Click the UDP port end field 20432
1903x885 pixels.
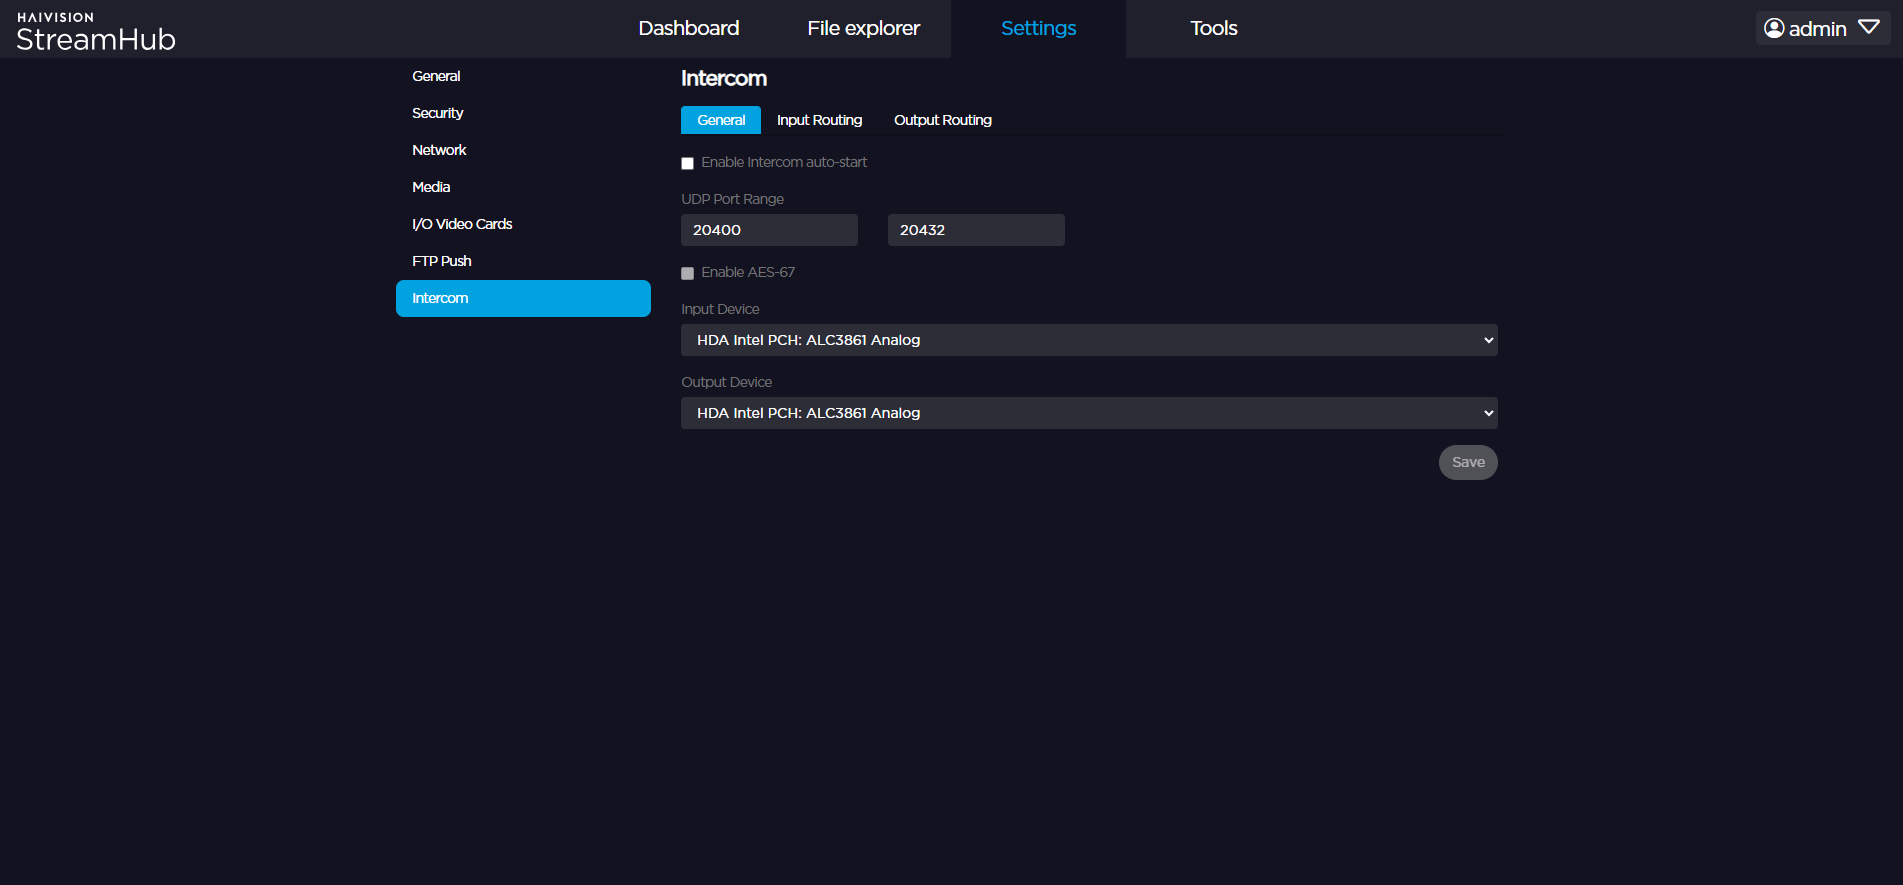(975, 230)
